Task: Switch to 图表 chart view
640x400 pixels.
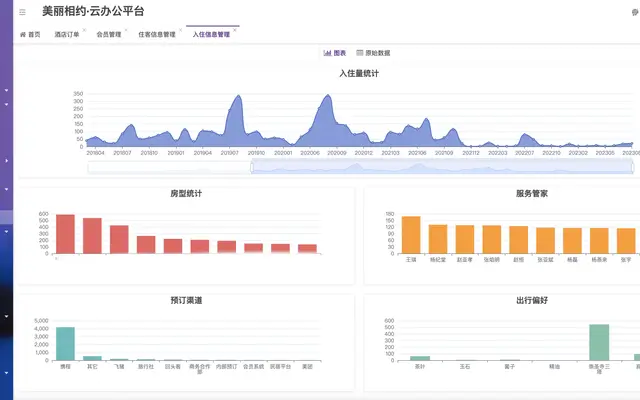Action: (x=335, y=53)
